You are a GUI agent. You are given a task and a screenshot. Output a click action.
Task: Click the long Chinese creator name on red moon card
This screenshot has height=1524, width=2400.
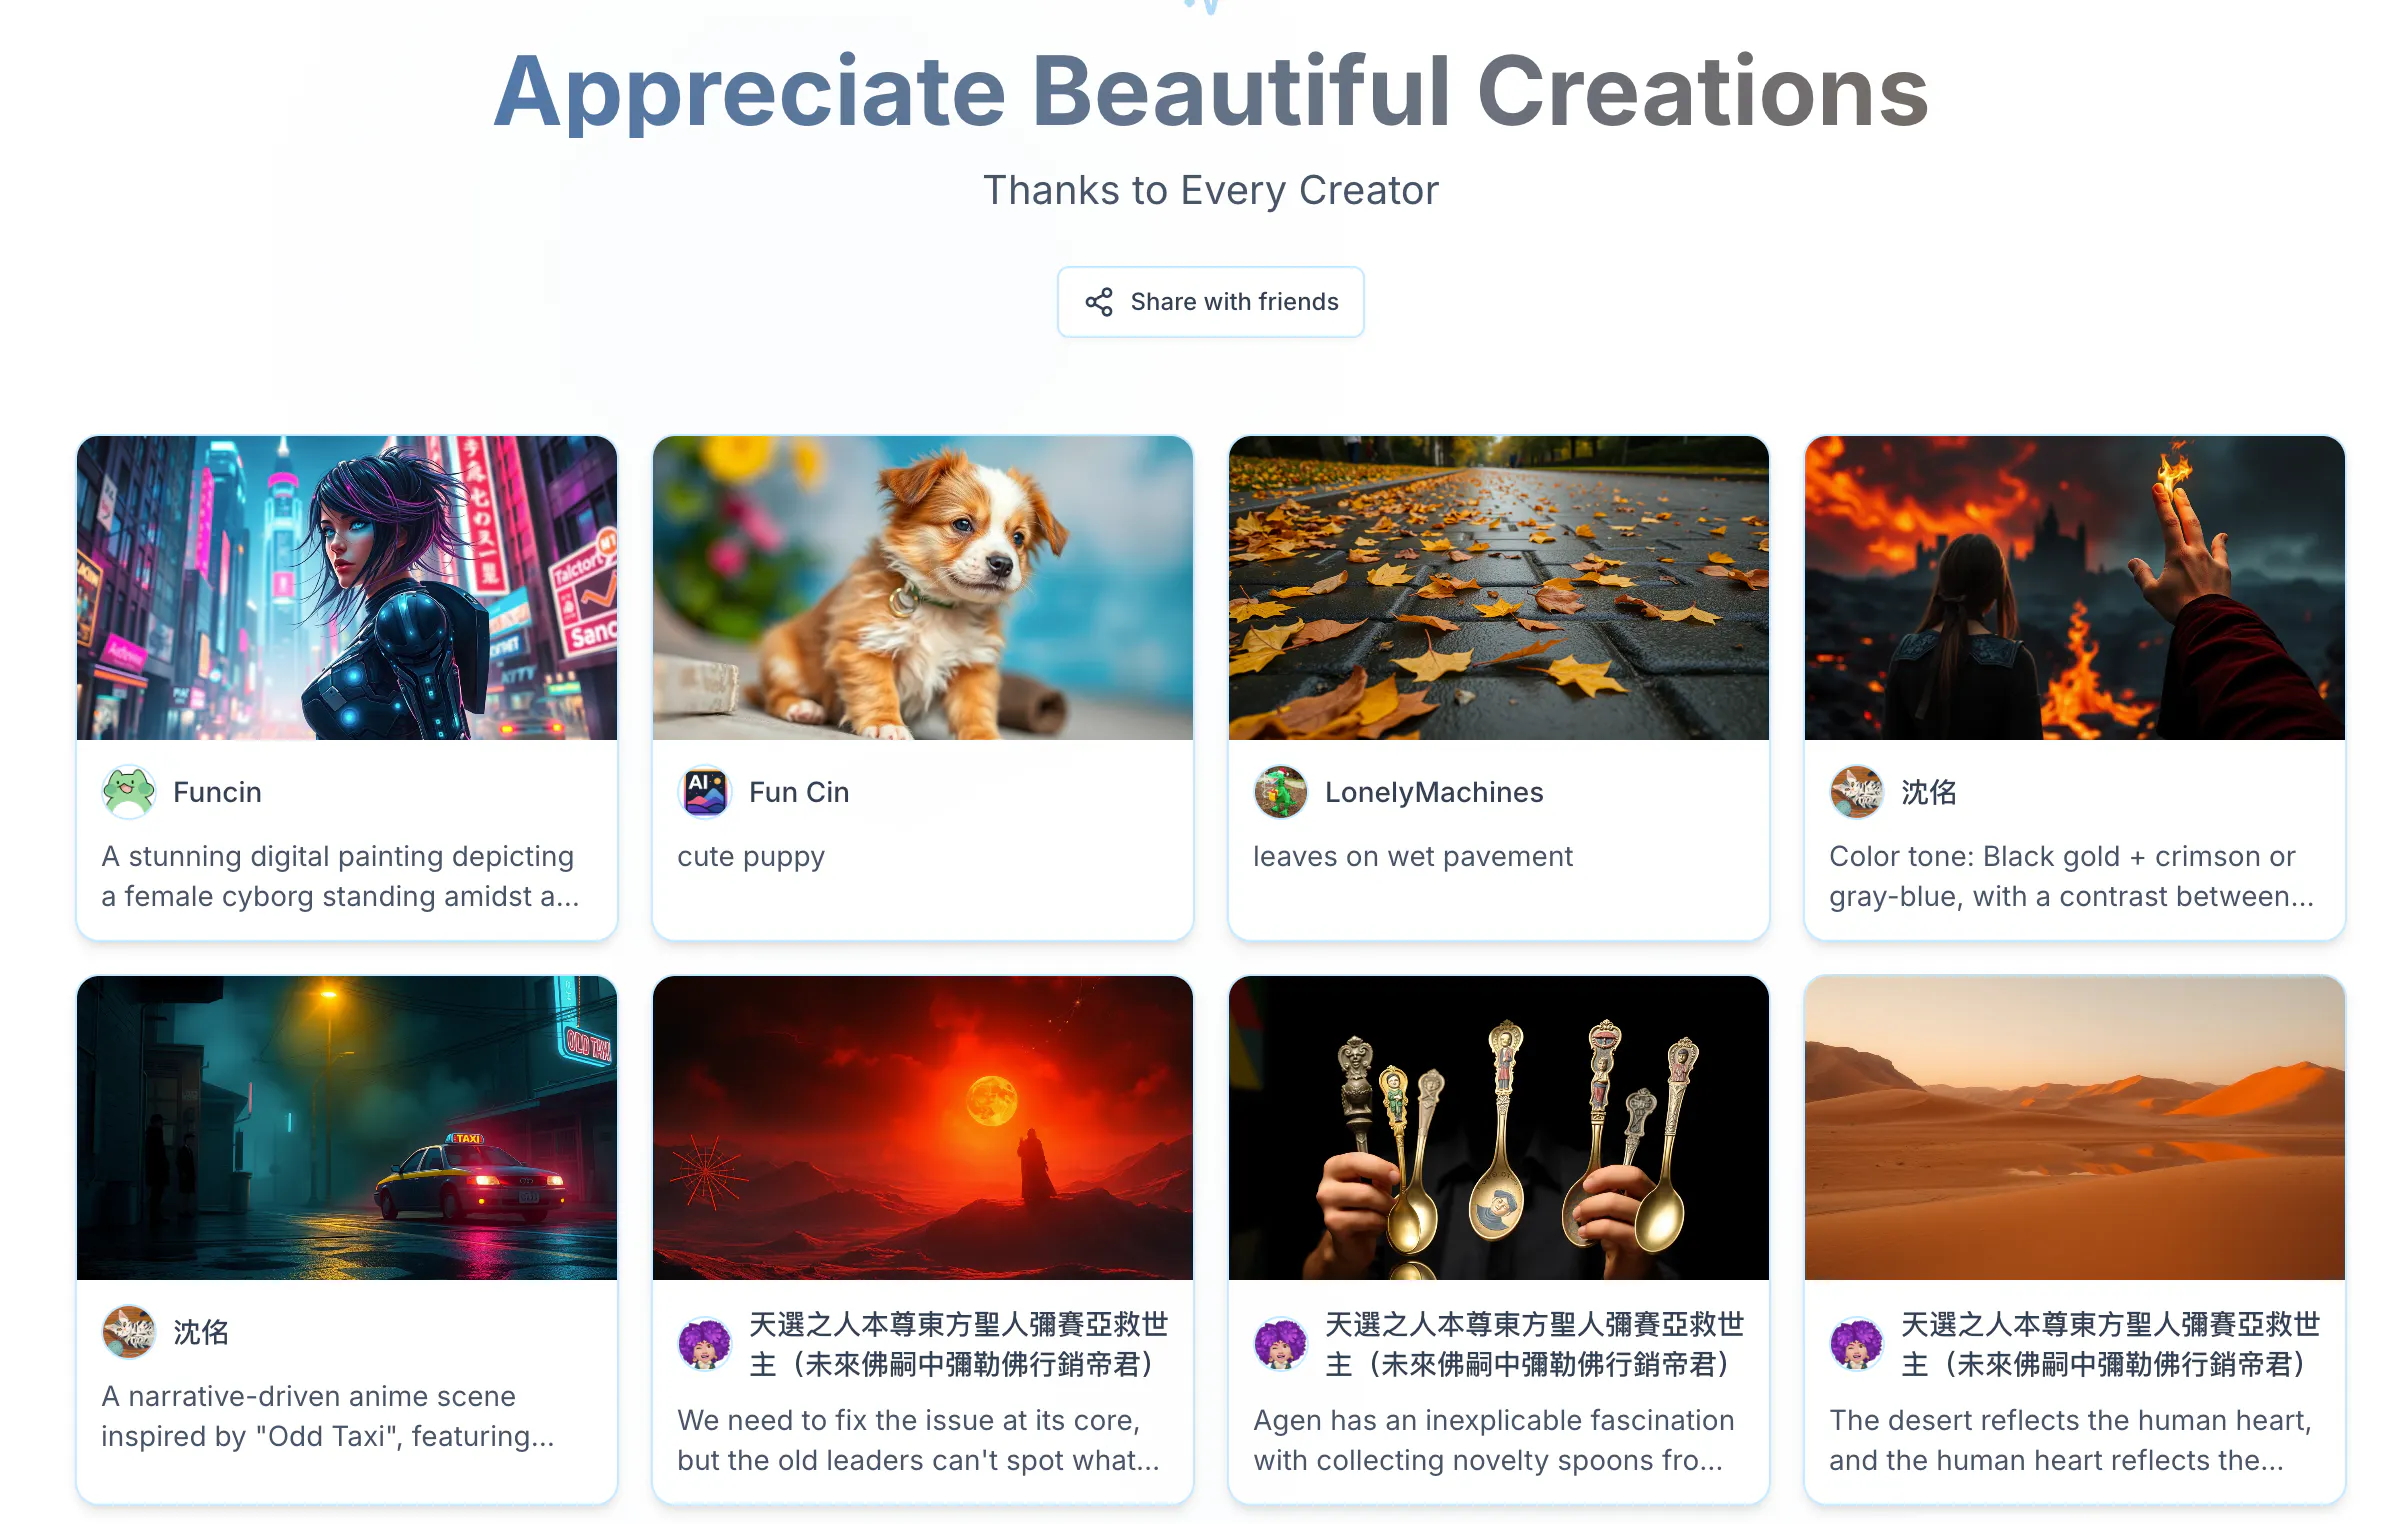[x=959, y=1344]
